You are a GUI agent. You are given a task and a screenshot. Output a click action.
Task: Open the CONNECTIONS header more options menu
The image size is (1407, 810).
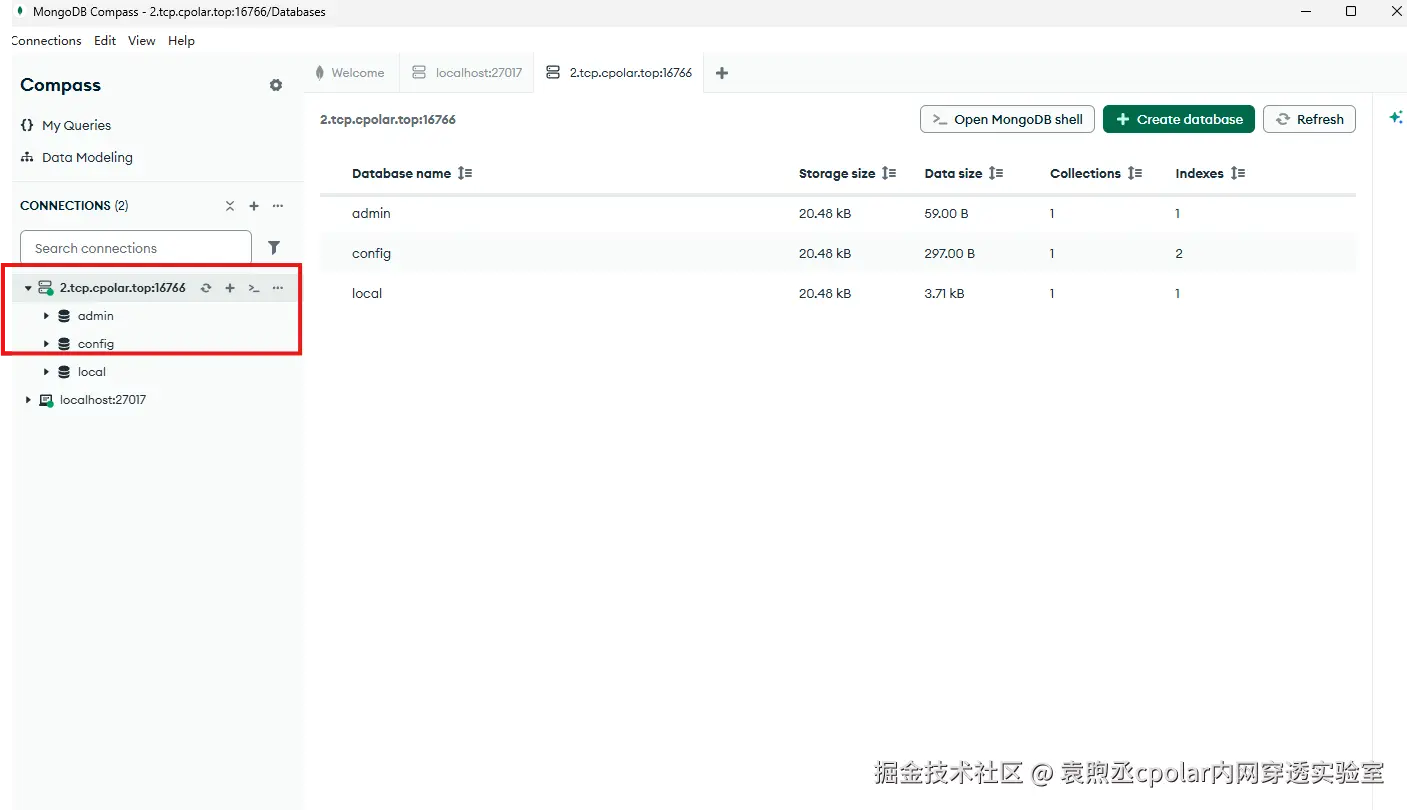coord(278,206)
